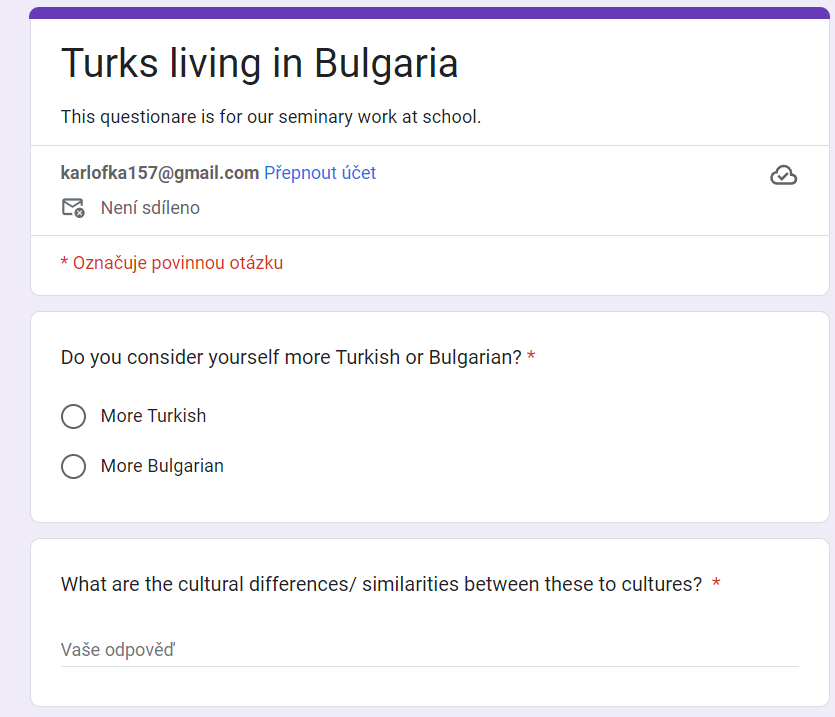Click the required asterisk on cultural question
835x717 pixels.
coord(716,582)
